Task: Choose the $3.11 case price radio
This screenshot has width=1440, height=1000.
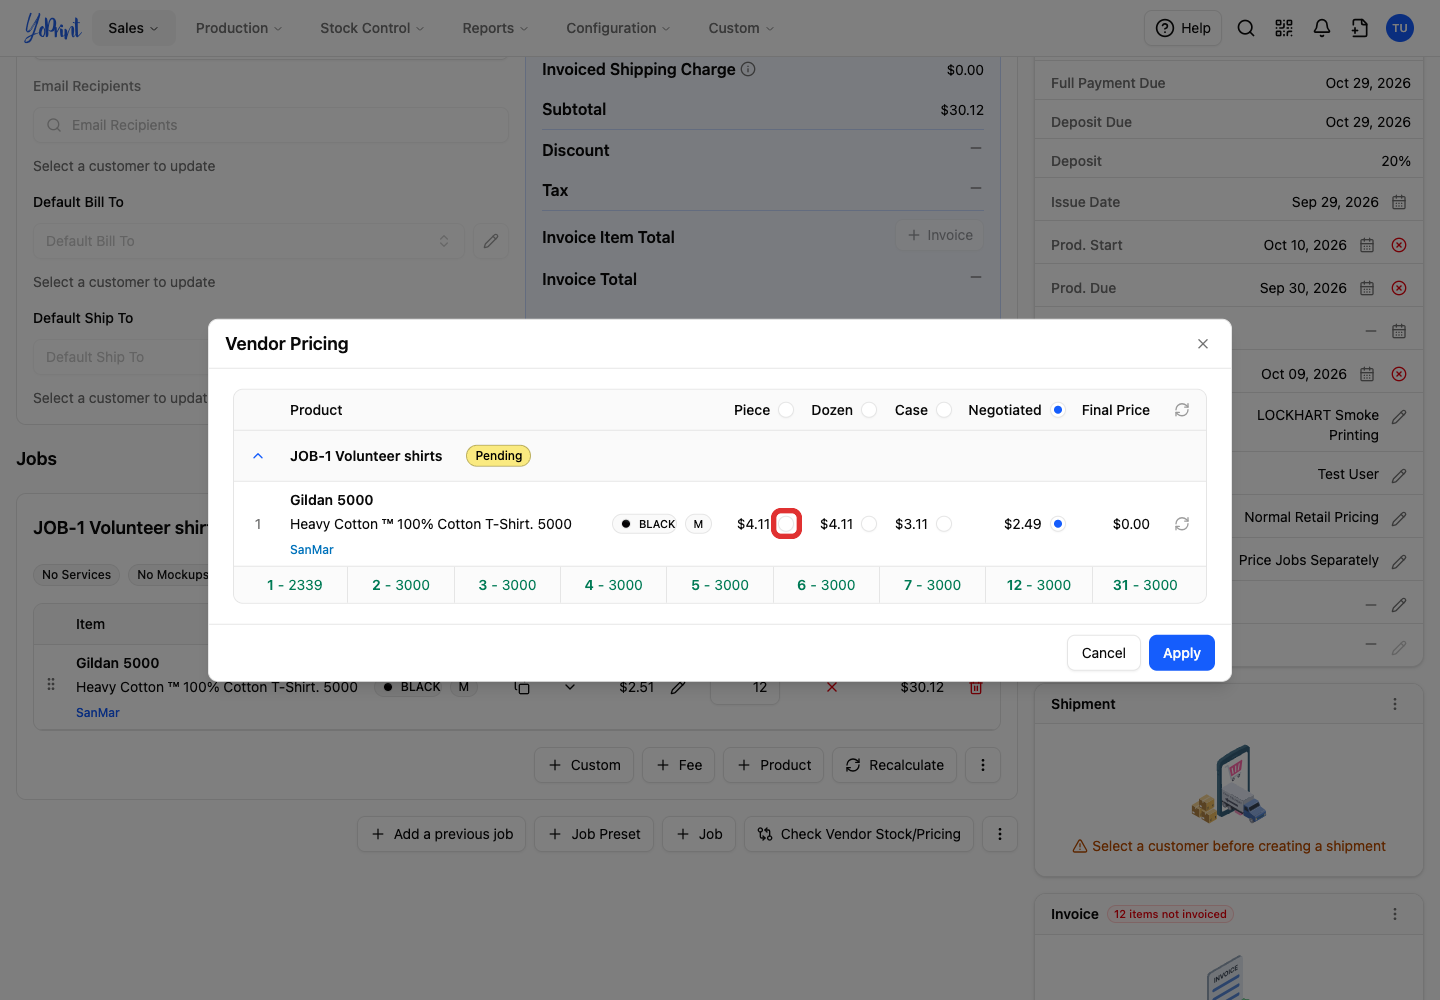Action: pos(944,524)
